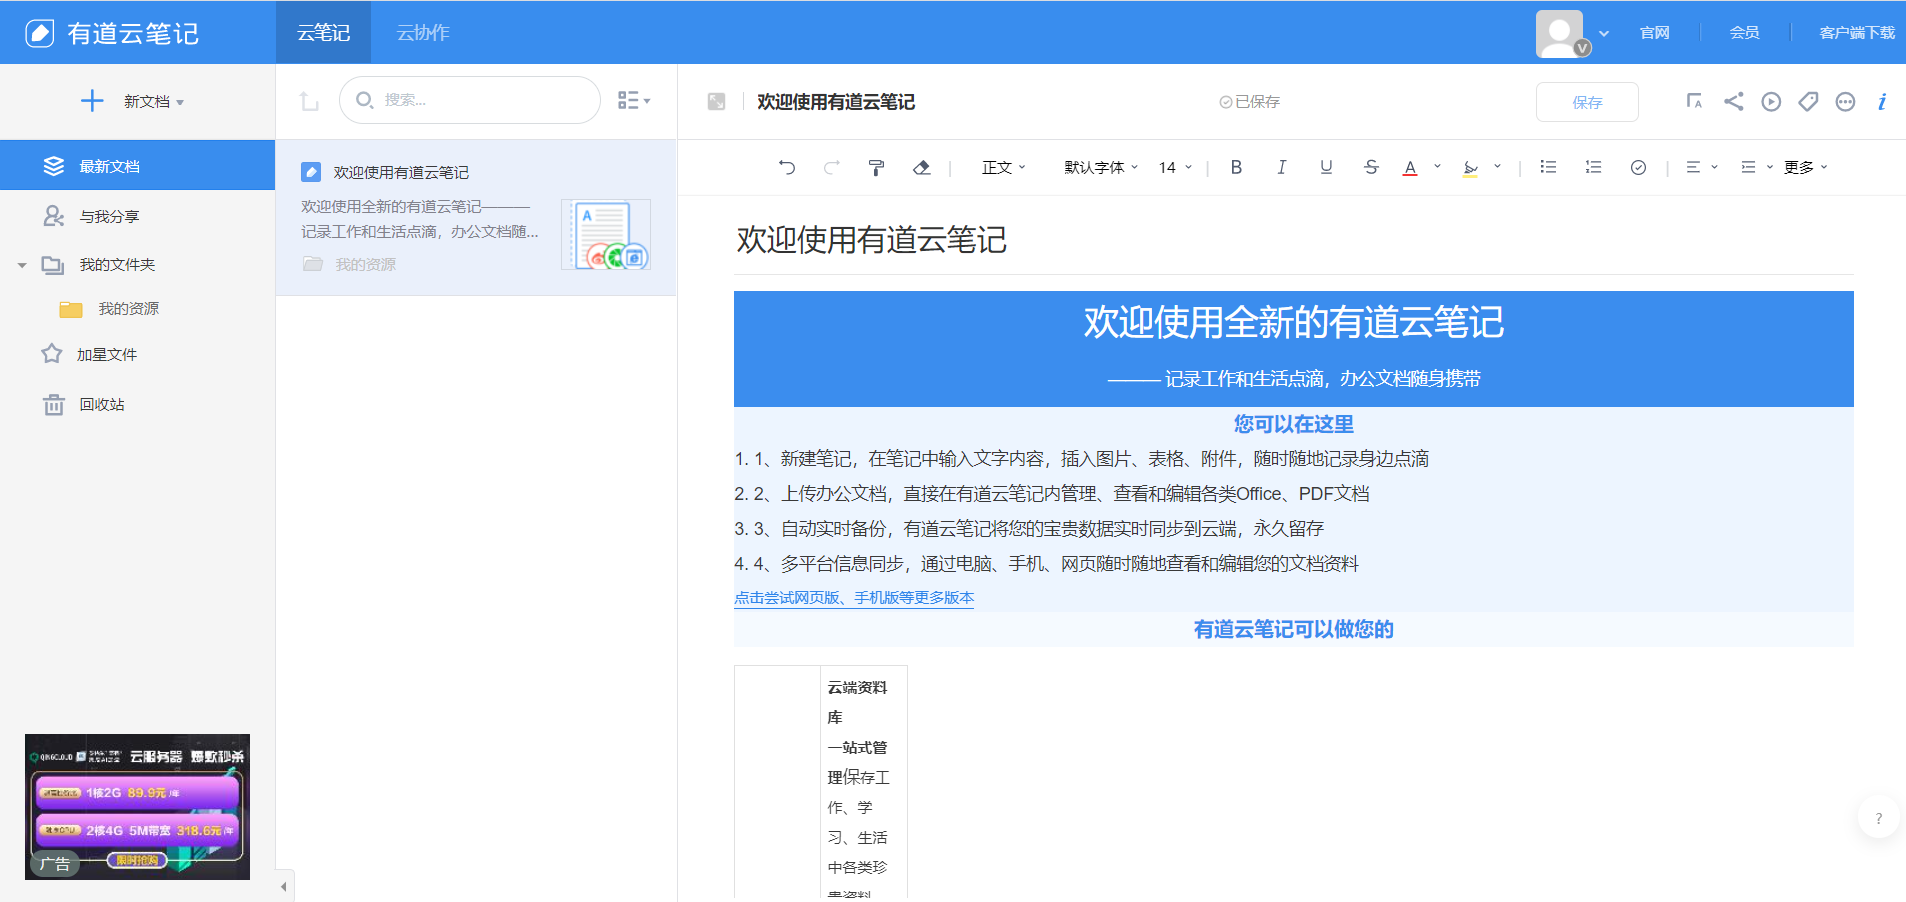The height and width of the screenshot is (902, 1906).
Task: Open the 会员 membership link
Action: (1744, 33)
